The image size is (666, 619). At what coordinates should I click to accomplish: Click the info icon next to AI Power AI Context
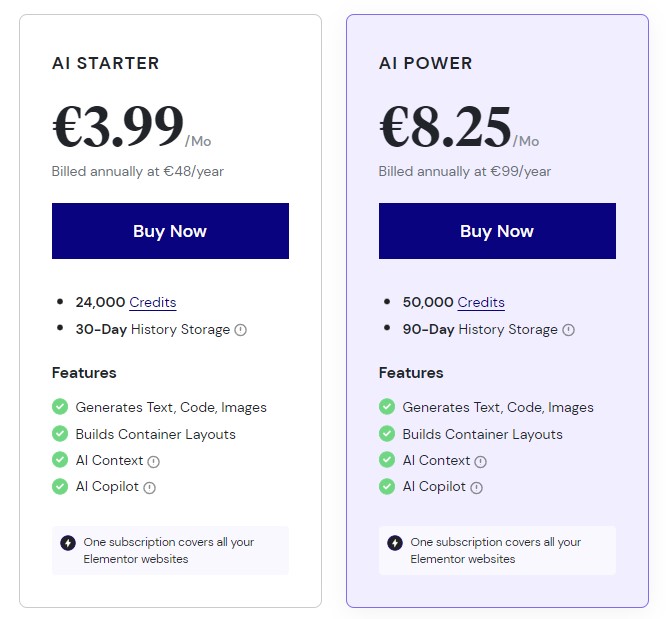click(480, 462)
